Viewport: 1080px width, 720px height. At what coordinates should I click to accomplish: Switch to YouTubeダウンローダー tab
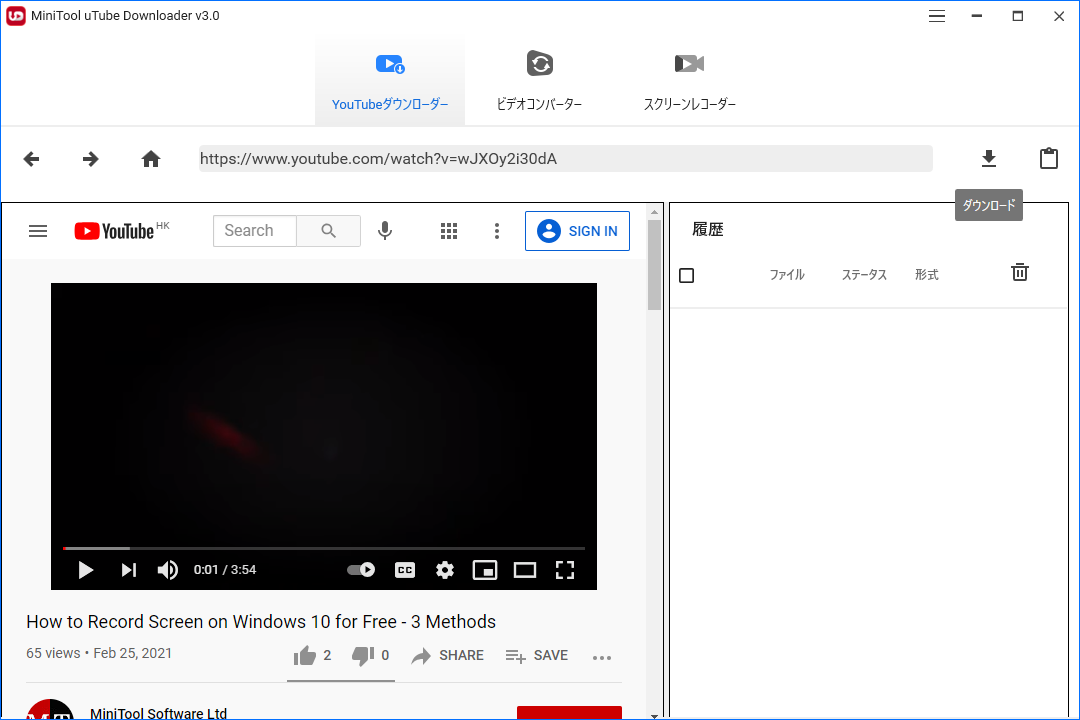390,82
